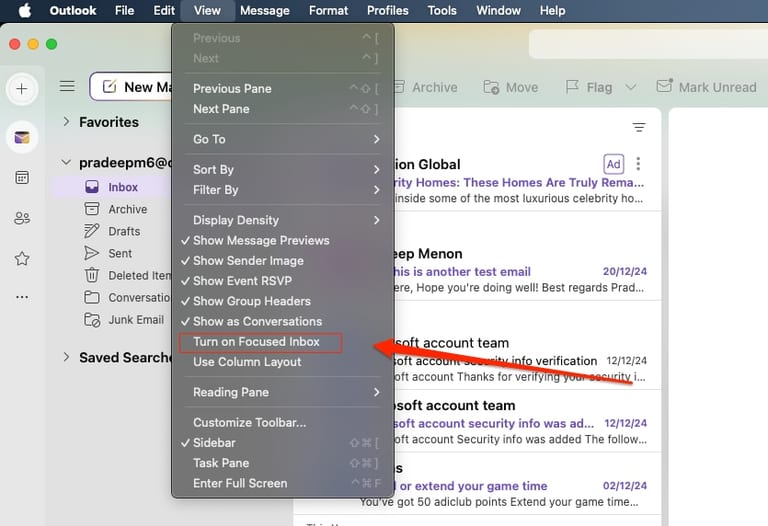Click the Deleted Items trash icon
The height and width of the screenshot is (526, 768).
[92, 275]
